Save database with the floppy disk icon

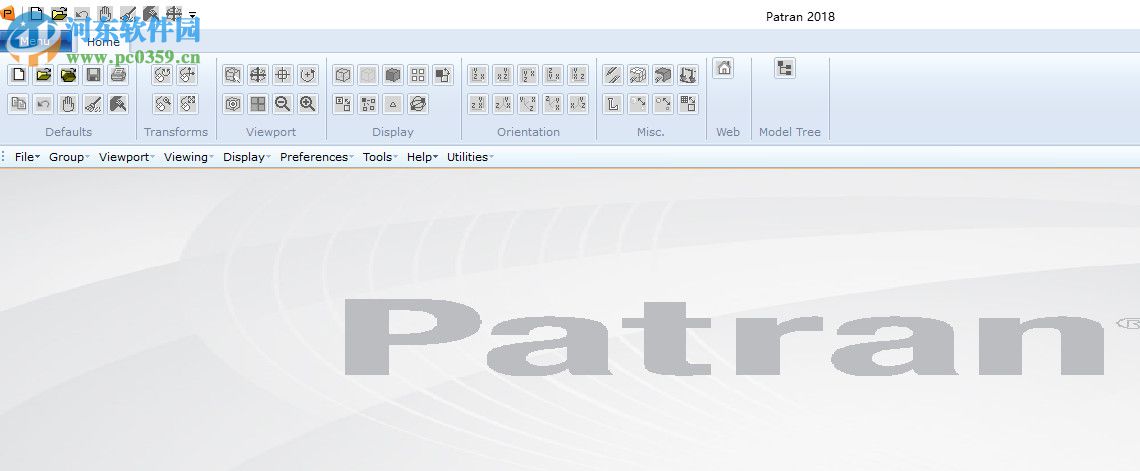[93, 75]
